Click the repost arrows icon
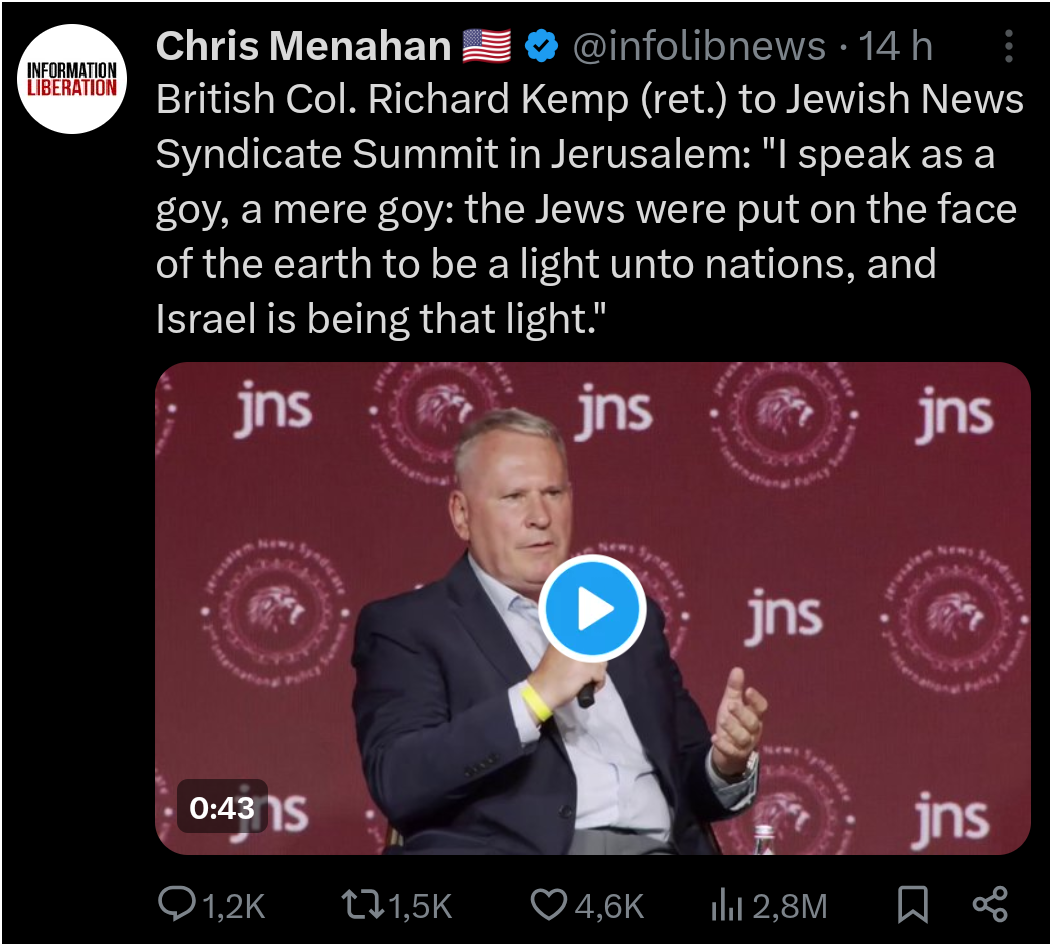1052x946 pixels. point(363,904)
